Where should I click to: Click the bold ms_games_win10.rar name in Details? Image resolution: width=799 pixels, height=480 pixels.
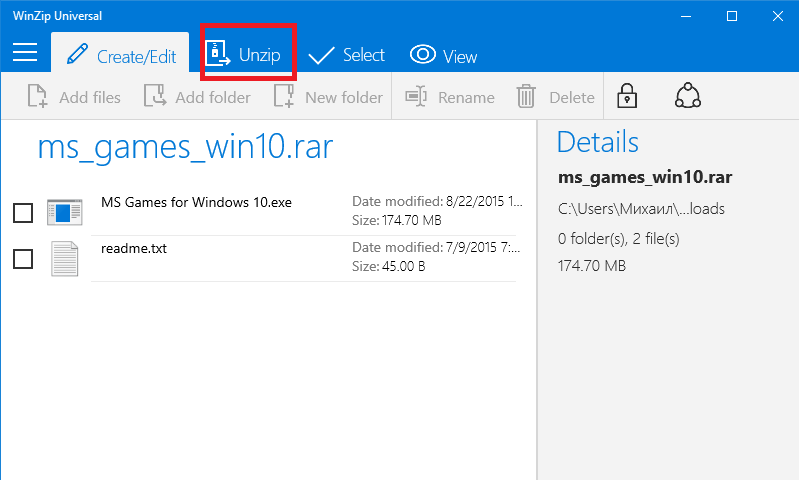[645, 177]
